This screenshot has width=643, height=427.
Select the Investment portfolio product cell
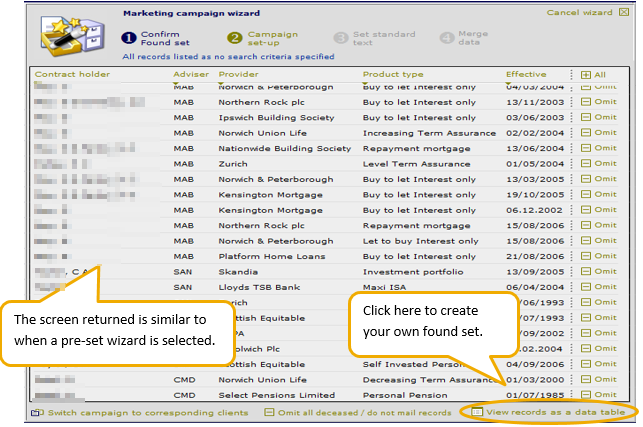(413, 272)
